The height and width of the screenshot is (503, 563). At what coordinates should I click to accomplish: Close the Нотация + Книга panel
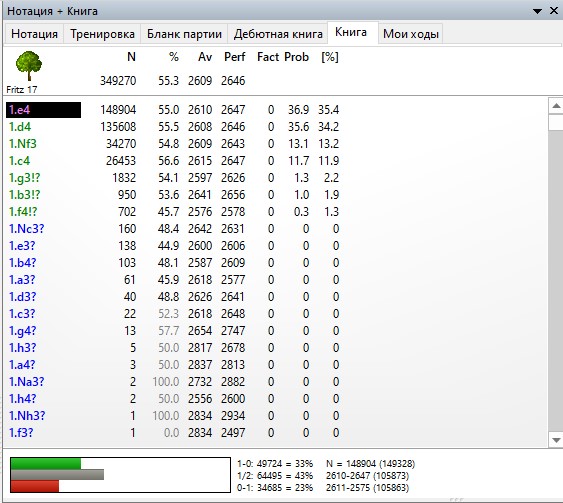[x=554, y=11]
